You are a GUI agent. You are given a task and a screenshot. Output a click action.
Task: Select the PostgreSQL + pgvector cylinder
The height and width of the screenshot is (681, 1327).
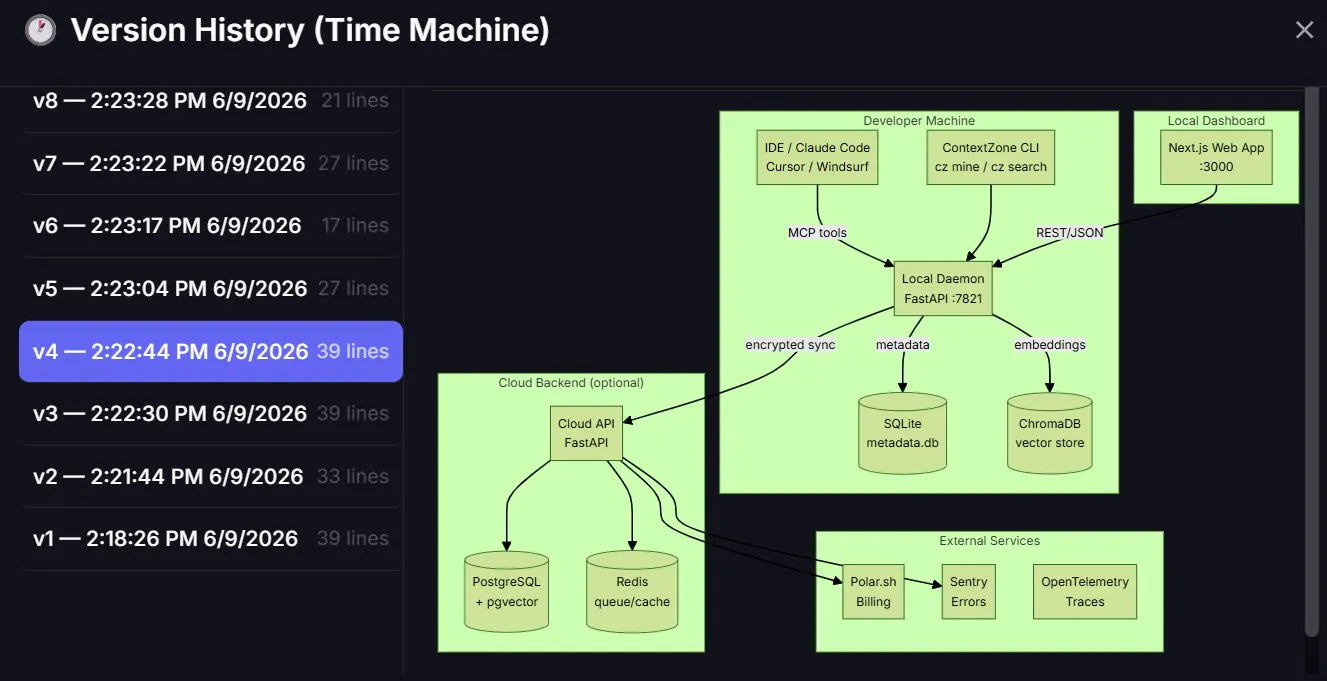pyautogui.click(x=507, y=591)
